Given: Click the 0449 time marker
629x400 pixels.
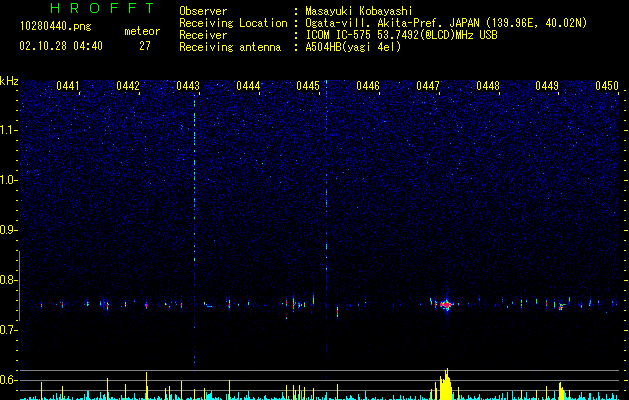Looking at the screenshot, I should pos(547,86).
